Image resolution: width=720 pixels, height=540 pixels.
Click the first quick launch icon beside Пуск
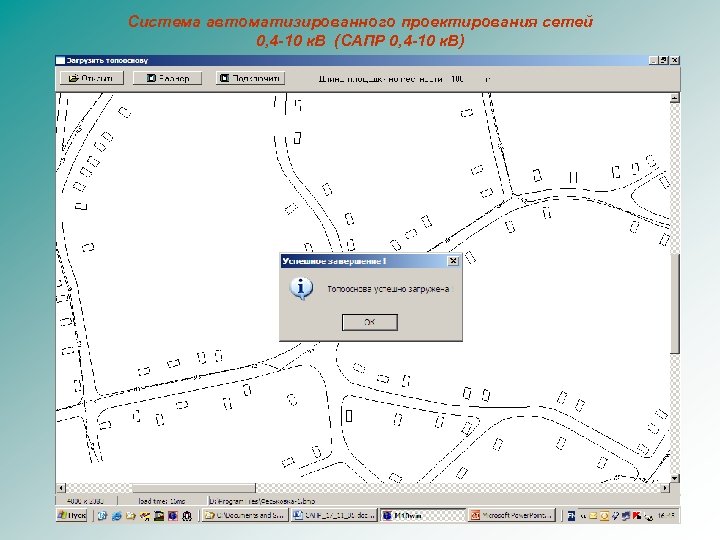coord(102,516)
